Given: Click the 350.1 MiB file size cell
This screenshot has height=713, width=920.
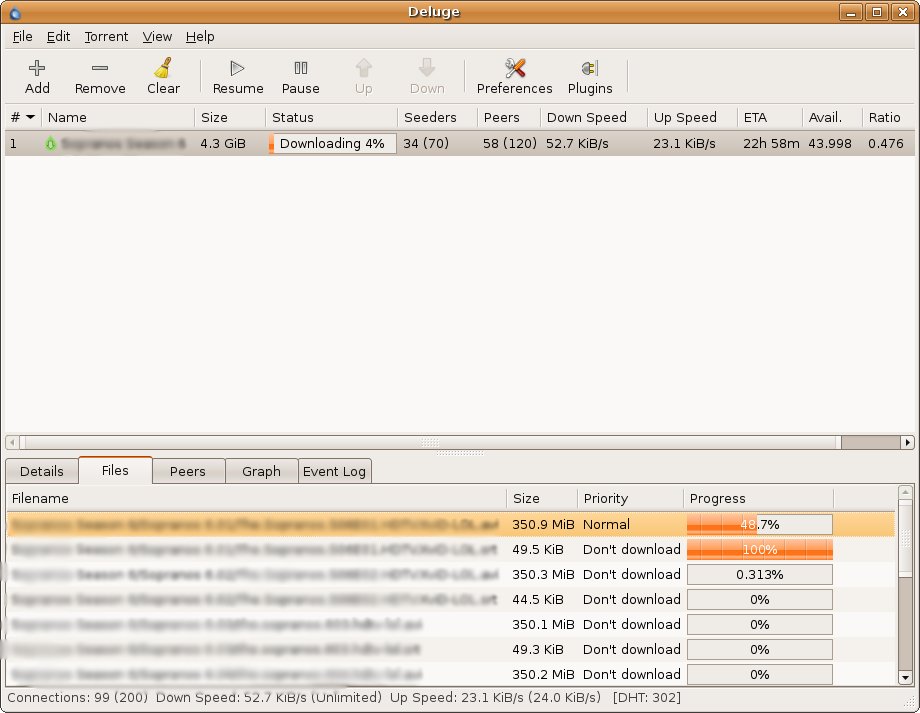Looking at the screenshot, I should tap(543, 624).
